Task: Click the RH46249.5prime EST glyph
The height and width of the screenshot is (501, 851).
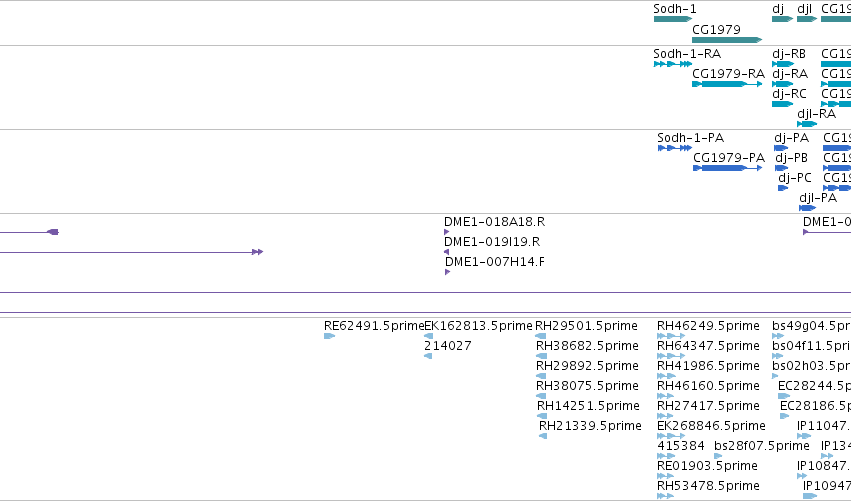Action: [671, 337]
